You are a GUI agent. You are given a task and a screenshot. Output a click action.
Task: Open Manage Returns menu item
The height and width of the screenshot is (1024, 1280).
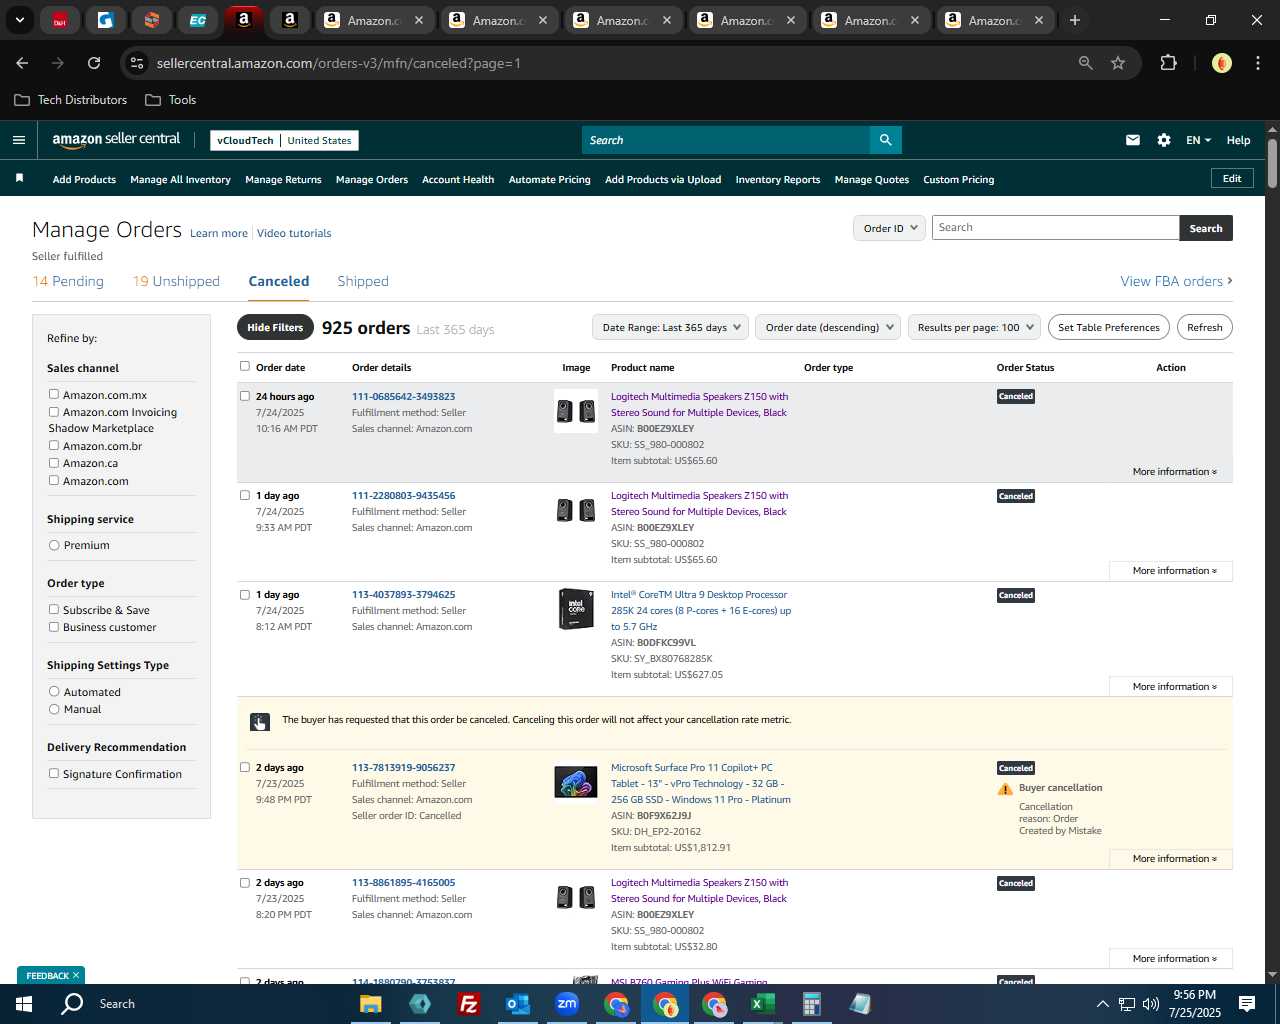point(283,180)
